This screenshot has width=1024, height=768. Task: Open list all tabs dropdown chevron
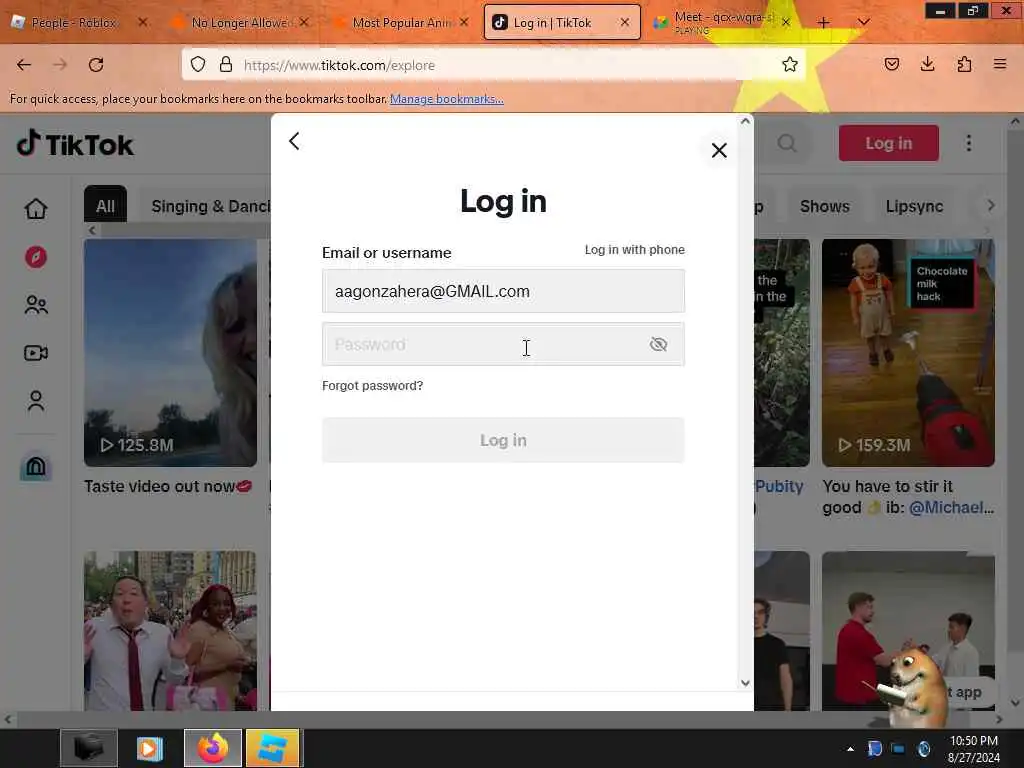click(863, 23)
